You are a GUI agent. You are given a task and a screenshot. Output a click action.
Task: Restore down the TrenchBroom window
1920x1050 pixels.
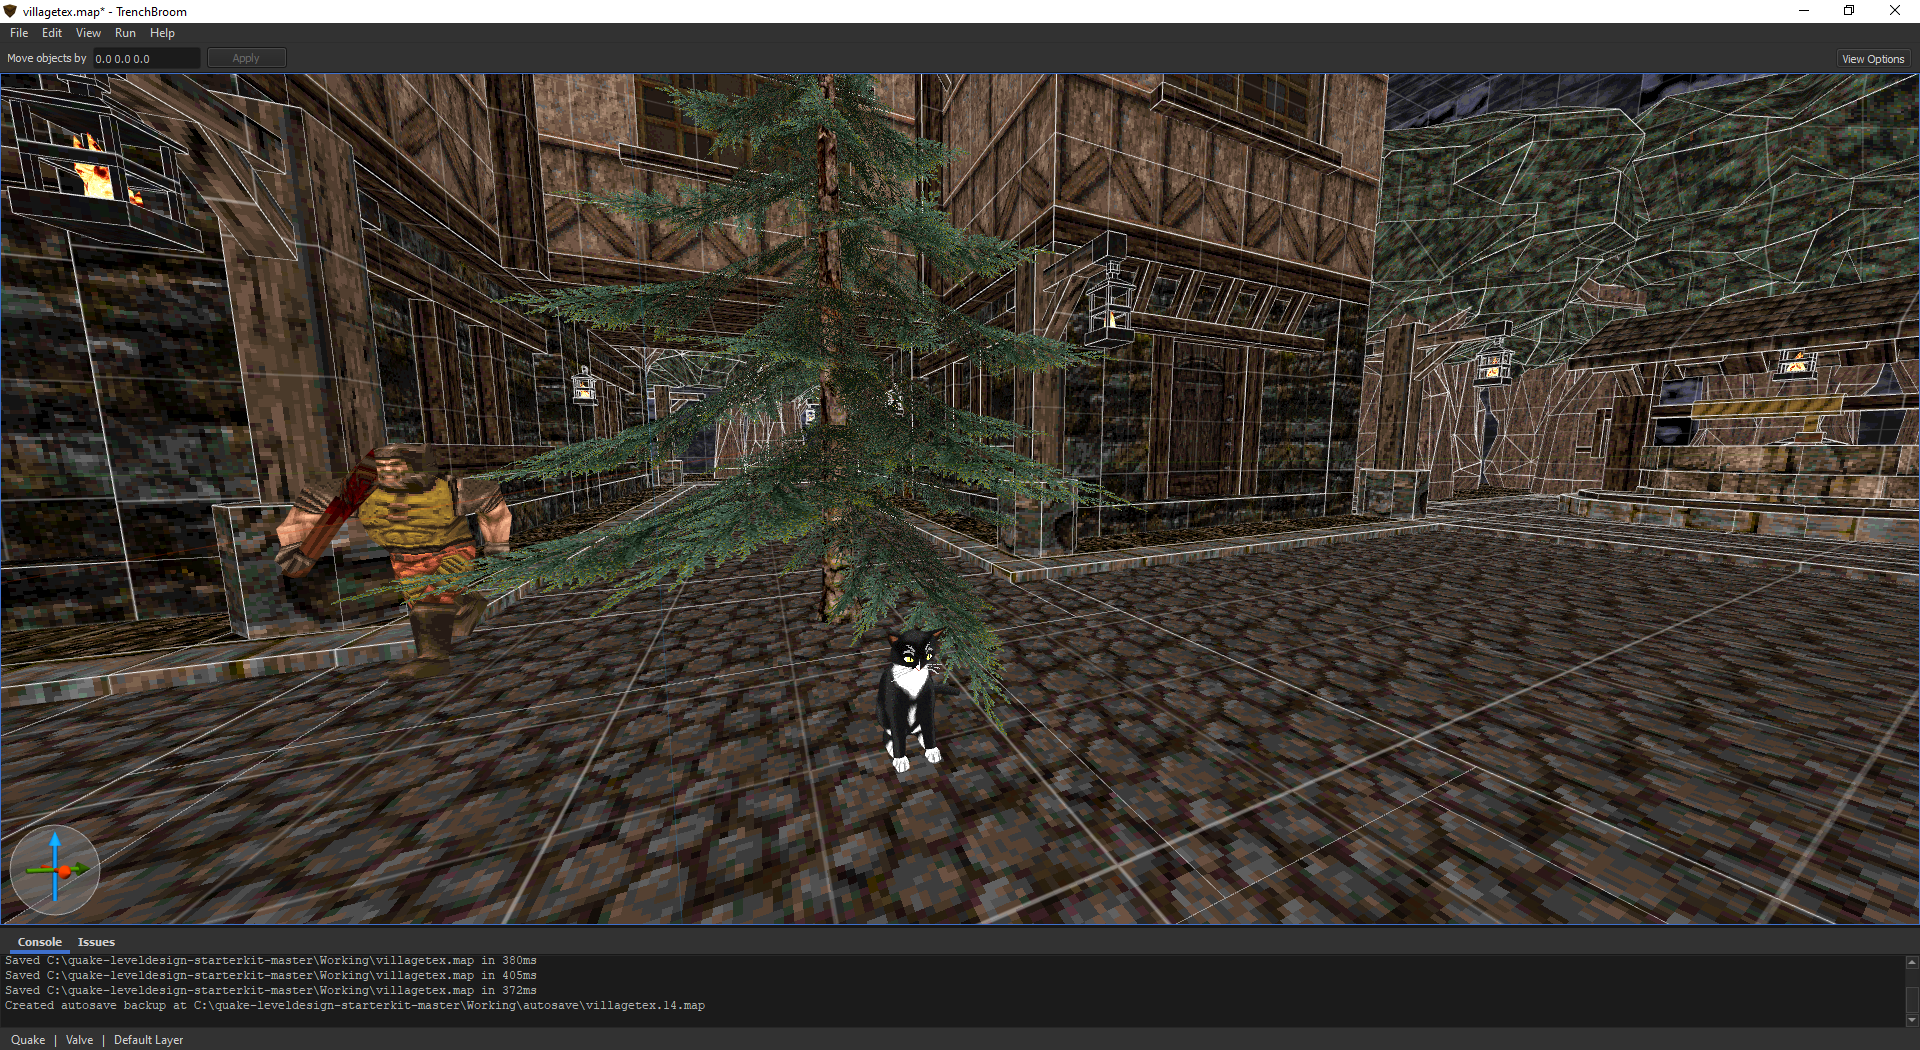point(1849,11)
